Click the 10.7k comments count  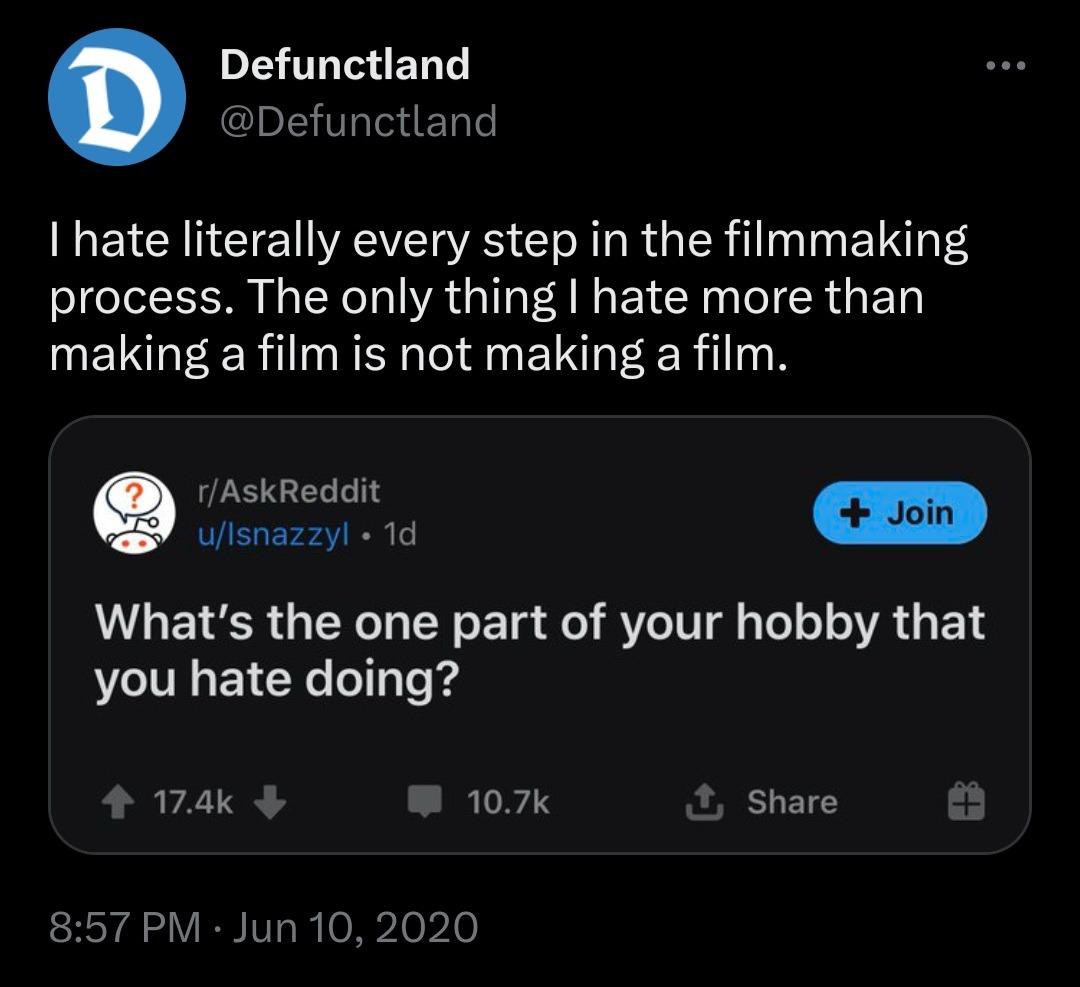[508, 801]
